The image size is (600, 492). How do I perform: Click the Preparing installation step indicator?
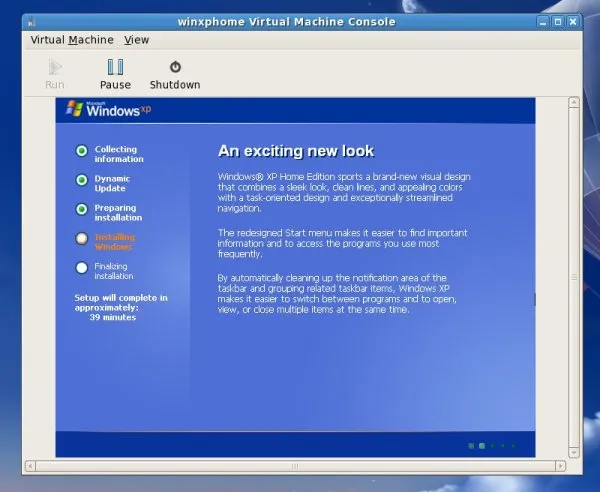tap(82, 209)
